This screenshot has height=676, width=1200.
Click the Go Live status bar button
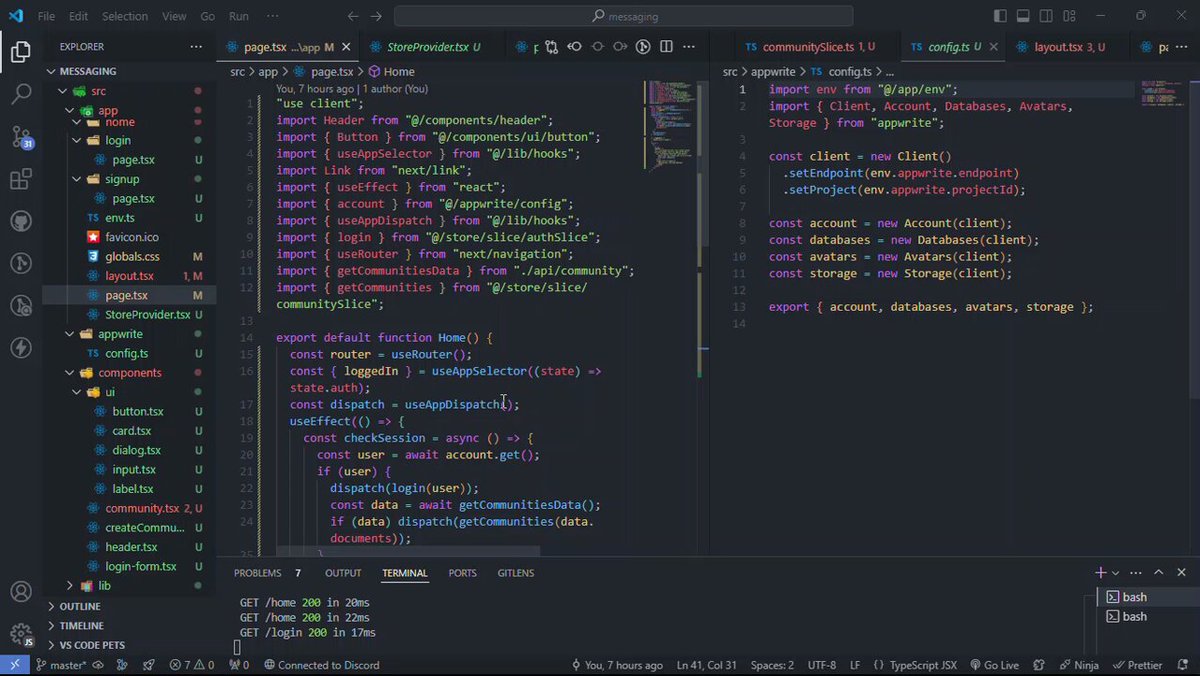[993, 665]
